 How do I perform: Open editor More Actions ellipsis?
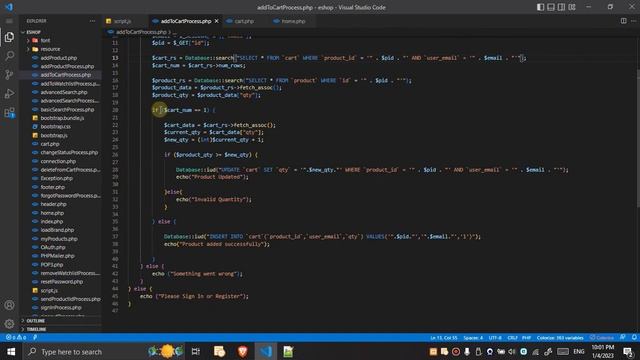[633, 21]
